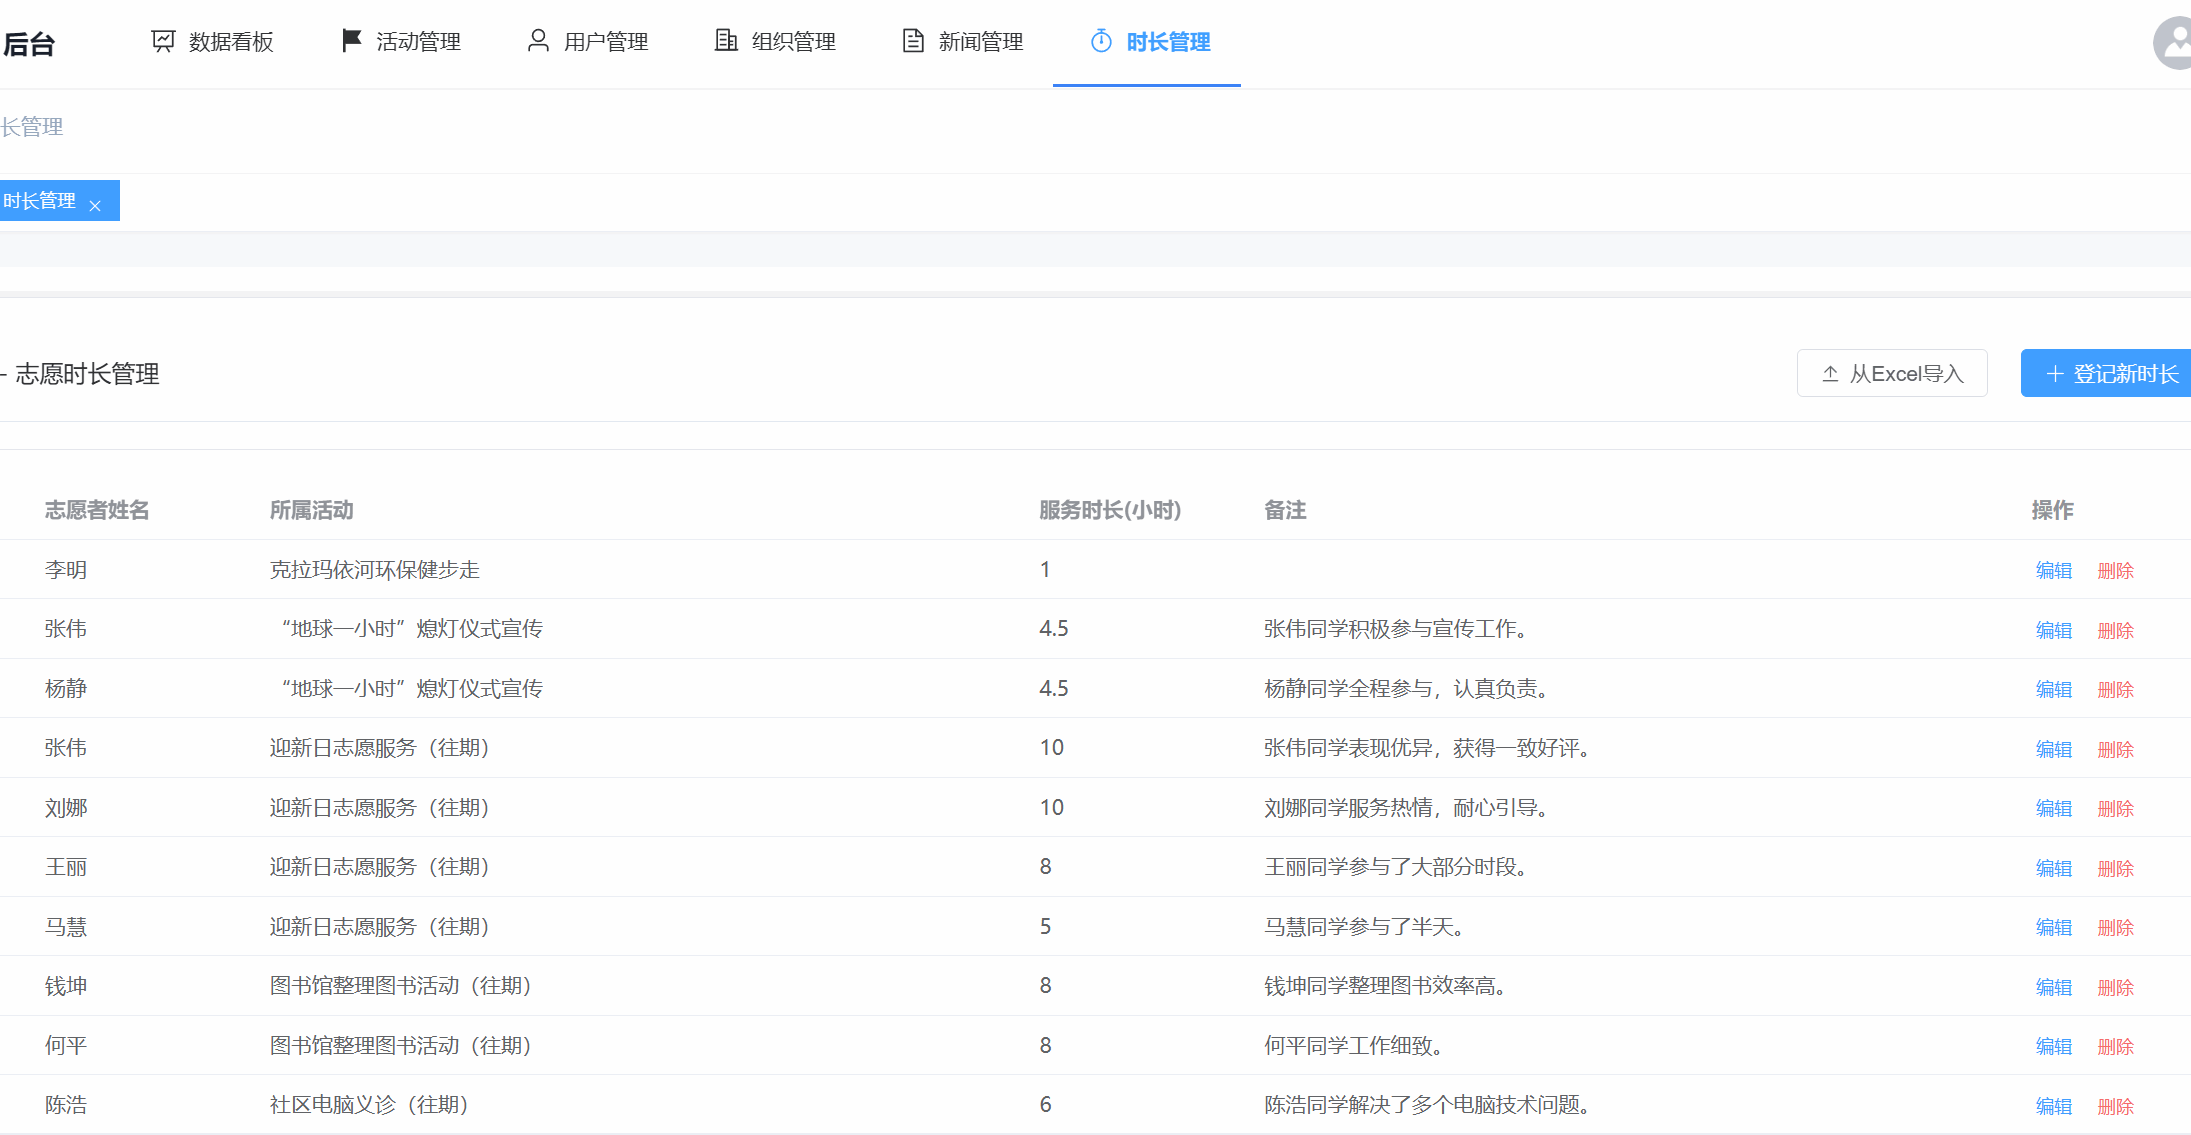The height and width of the screenshot is (1135, 2191).
Task: Select the 时长管理 page tab tag
Action: point(40,201)
